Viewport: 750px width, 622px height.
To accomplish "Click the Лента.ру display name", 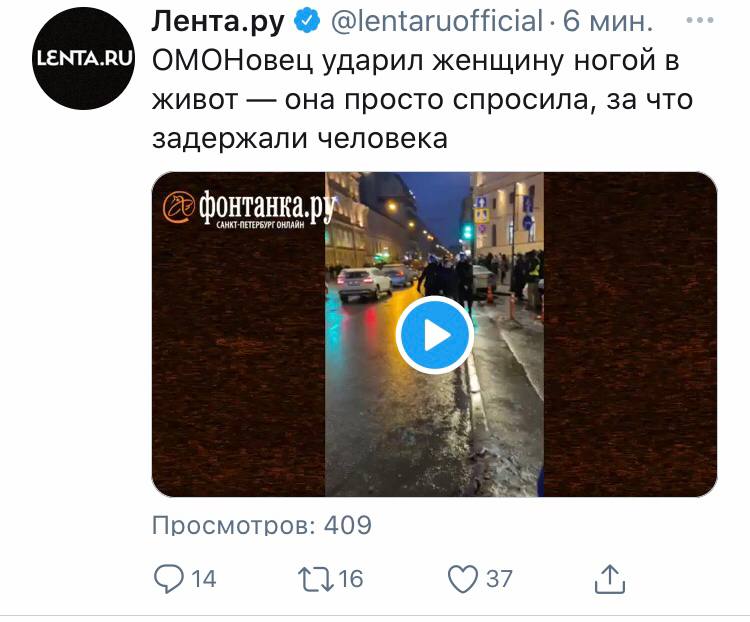I will tap(218, 22).
